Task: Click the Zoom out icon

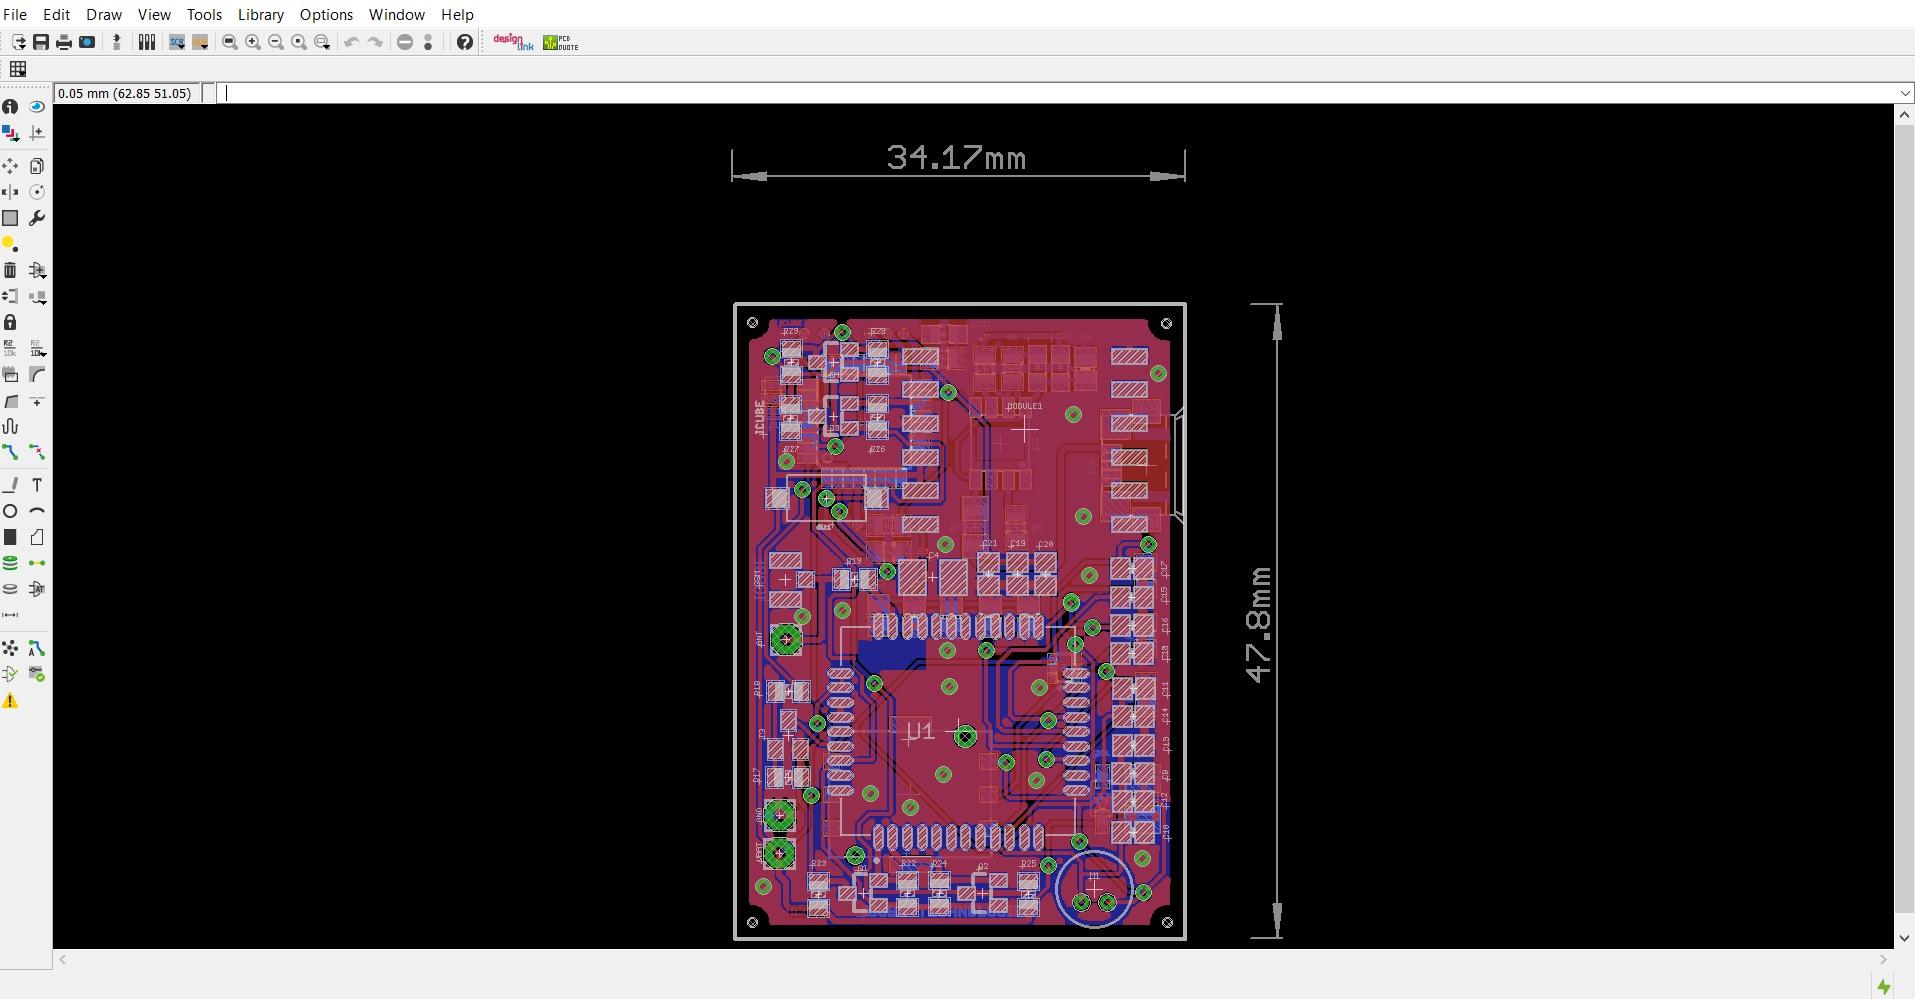Action: pyautogui.click(x=275, y=42)
